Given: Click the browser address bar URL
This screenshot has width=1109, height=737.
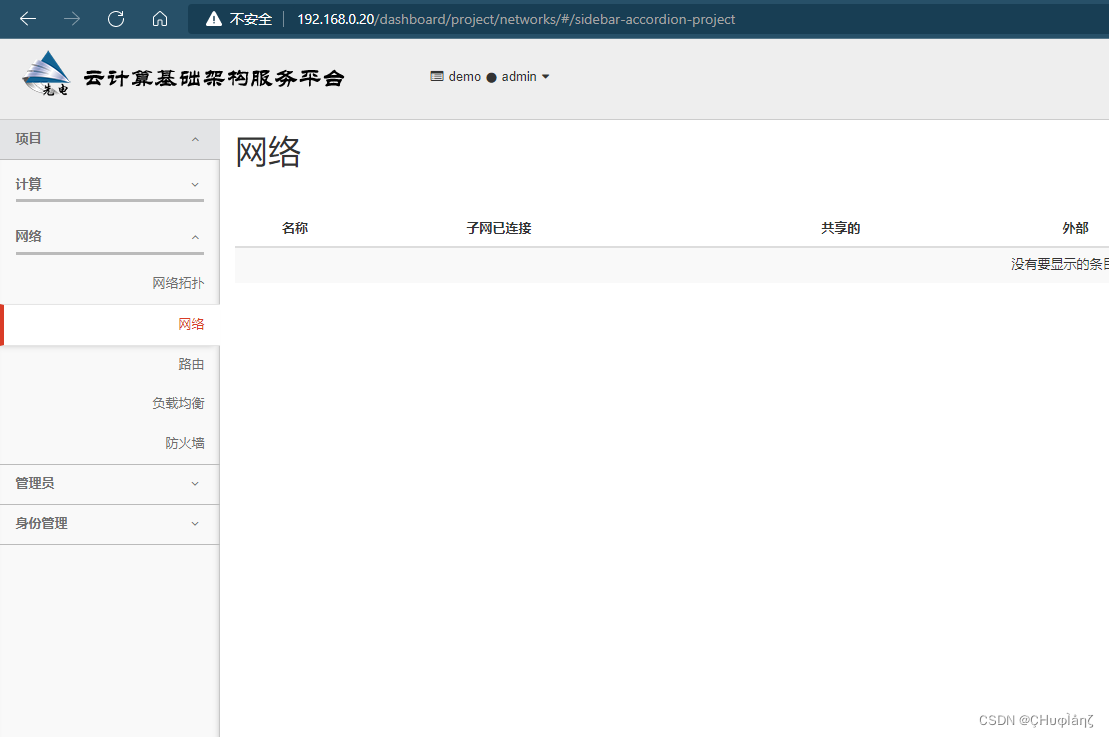Looking at the screenshot, I should click(x=516, y=19).
